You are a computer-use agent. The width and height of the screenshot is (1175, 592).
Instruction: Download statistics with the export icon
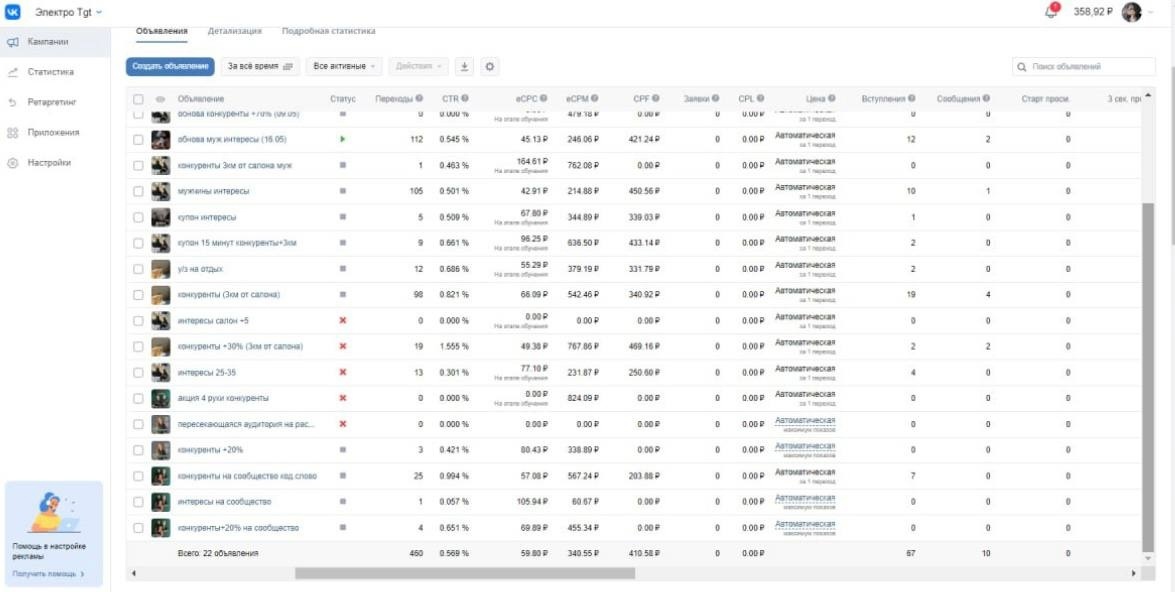point(465,67)
